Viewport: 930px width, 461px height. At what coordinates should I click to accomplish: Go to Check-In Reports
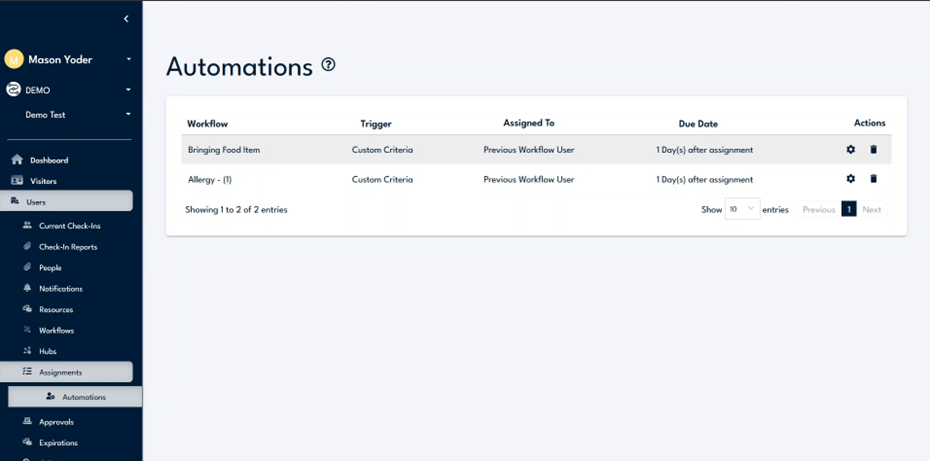click(x=68, y=247)
